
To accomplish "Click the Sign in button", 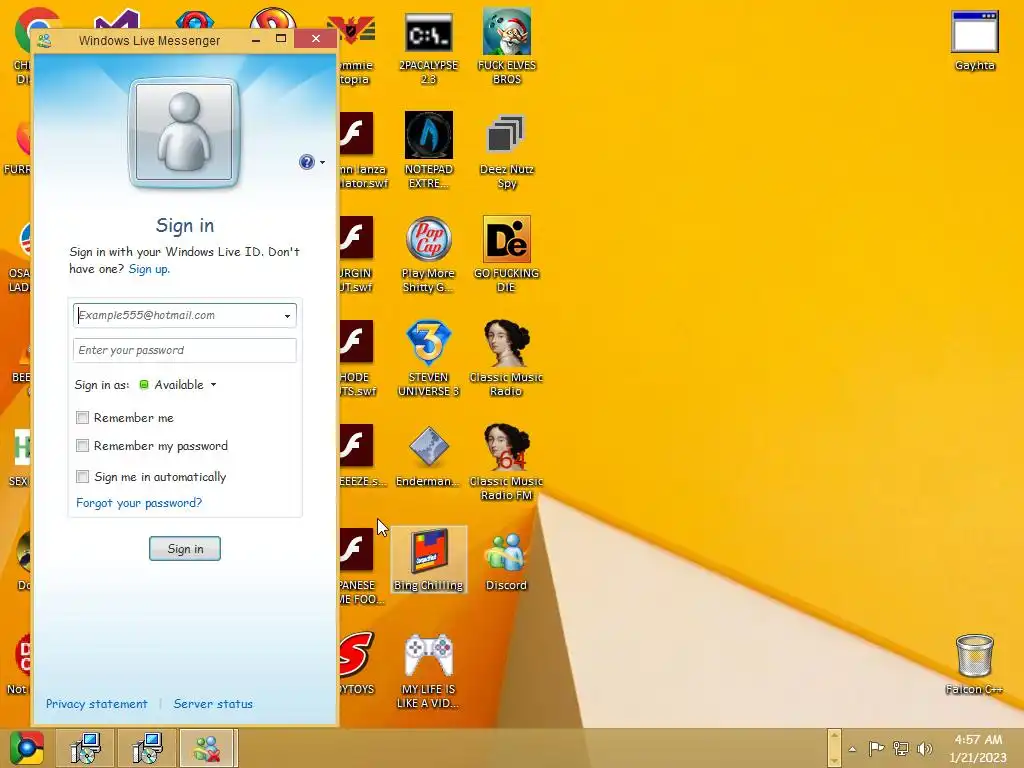I will coord(185,549).
